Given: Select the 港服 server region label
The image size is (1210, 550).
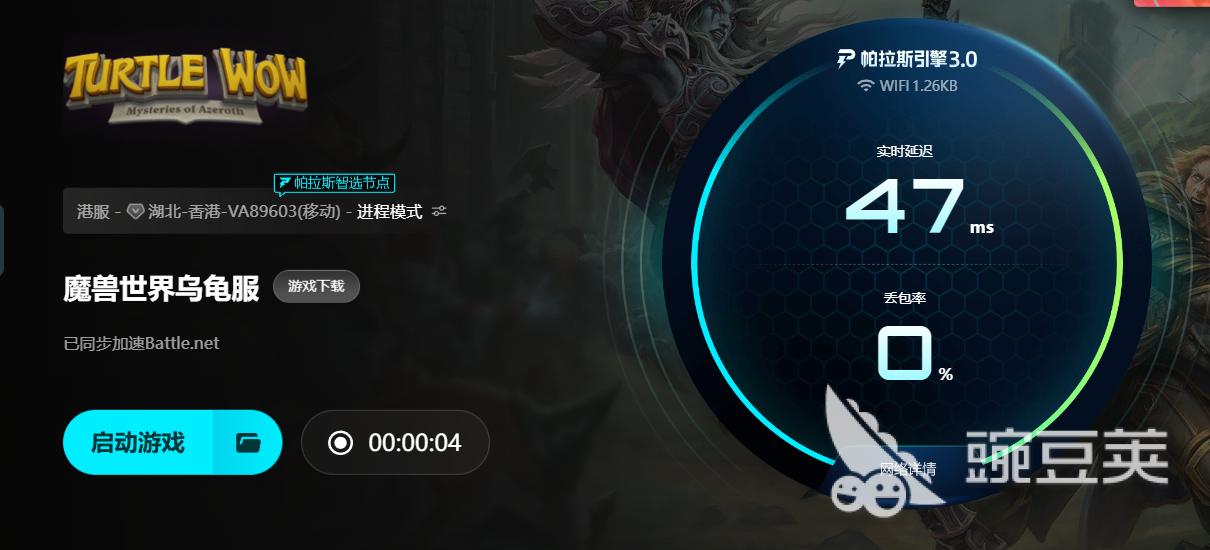Looking at the screenshot, I should 93,212.
